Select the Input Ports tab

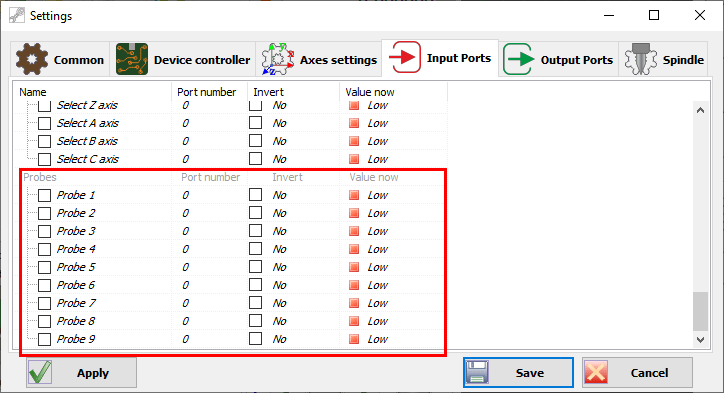[x=440, y=58]
